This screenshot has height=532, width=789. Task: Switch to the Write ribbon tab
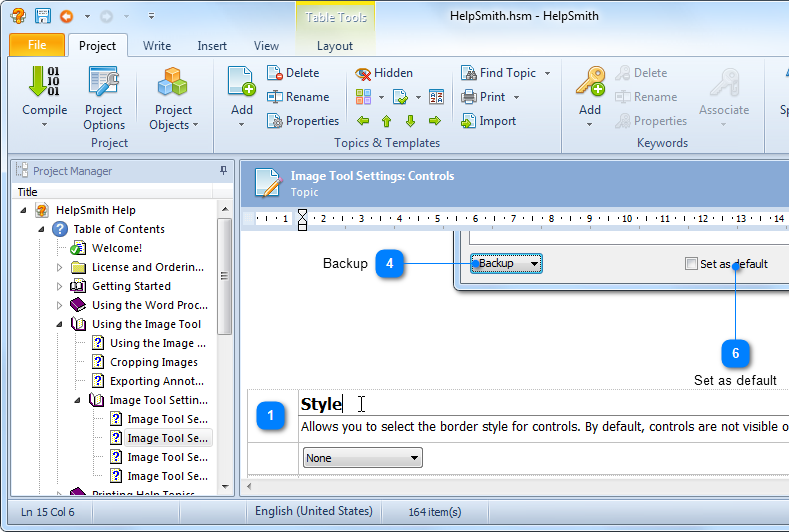[156, 46]
